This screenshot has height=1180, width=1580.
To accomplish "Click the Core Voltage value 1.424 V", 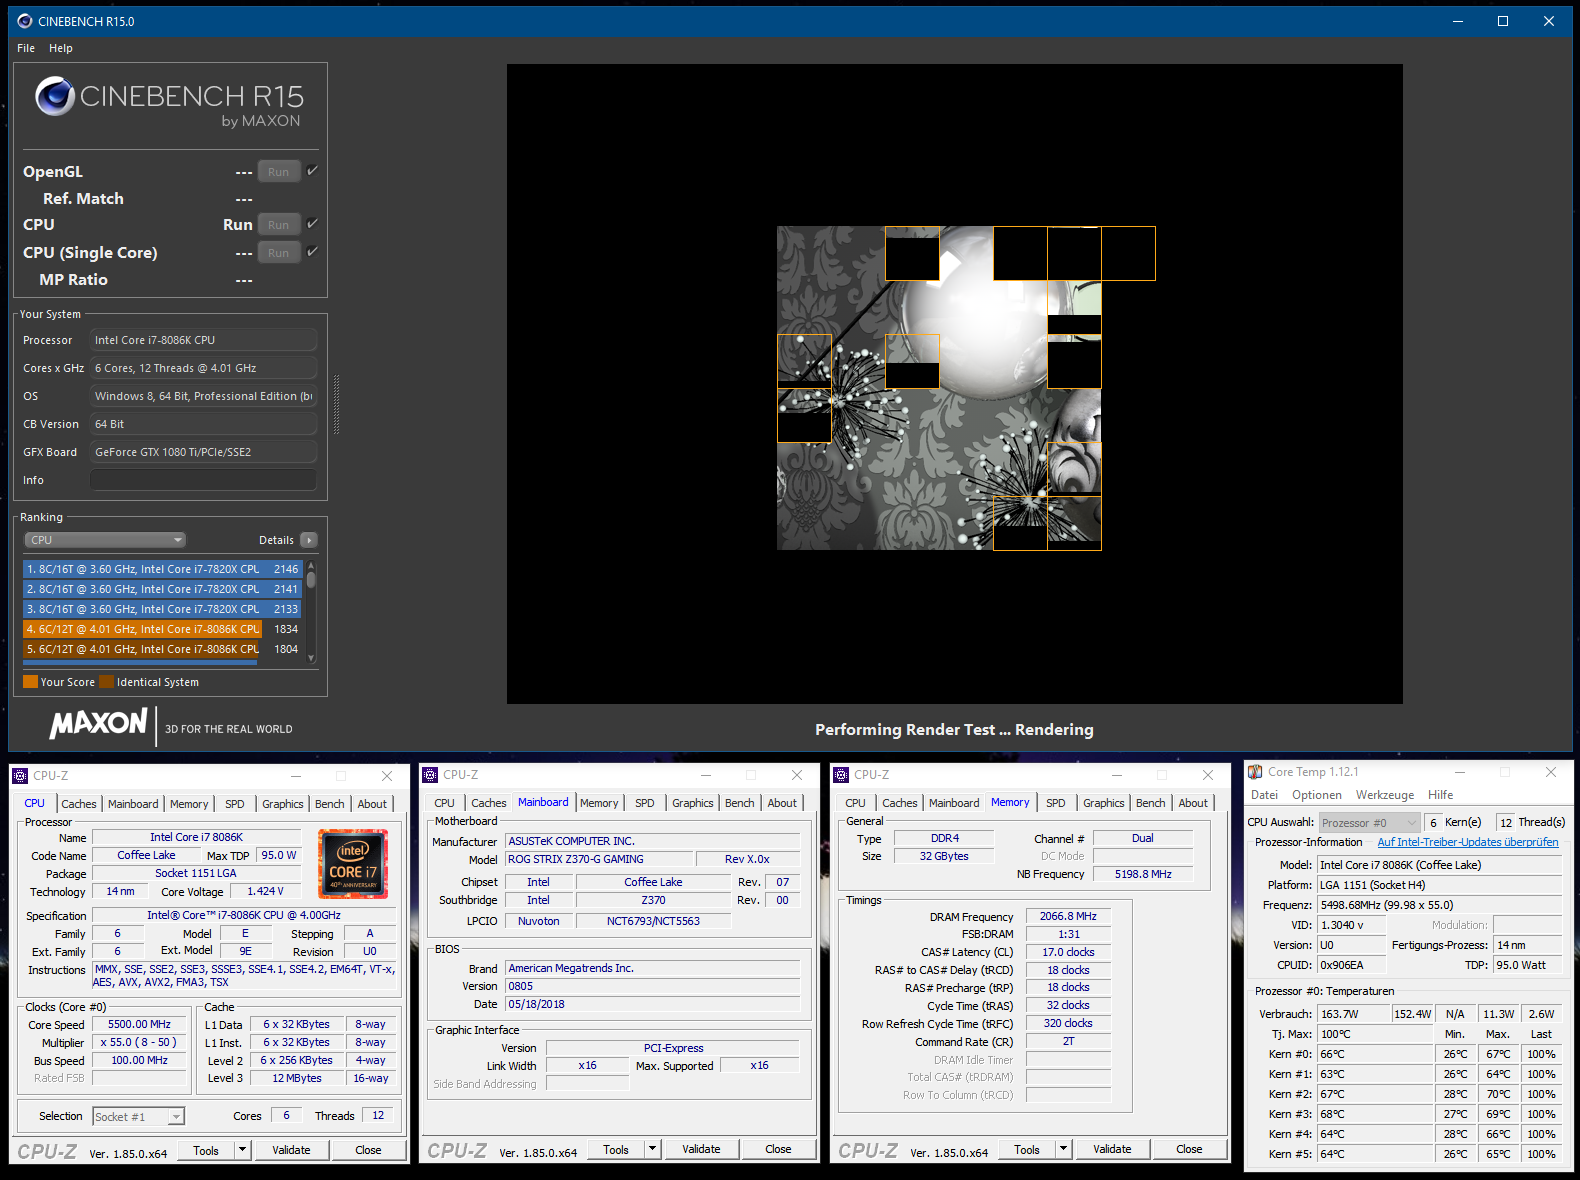I will point(265,891).
